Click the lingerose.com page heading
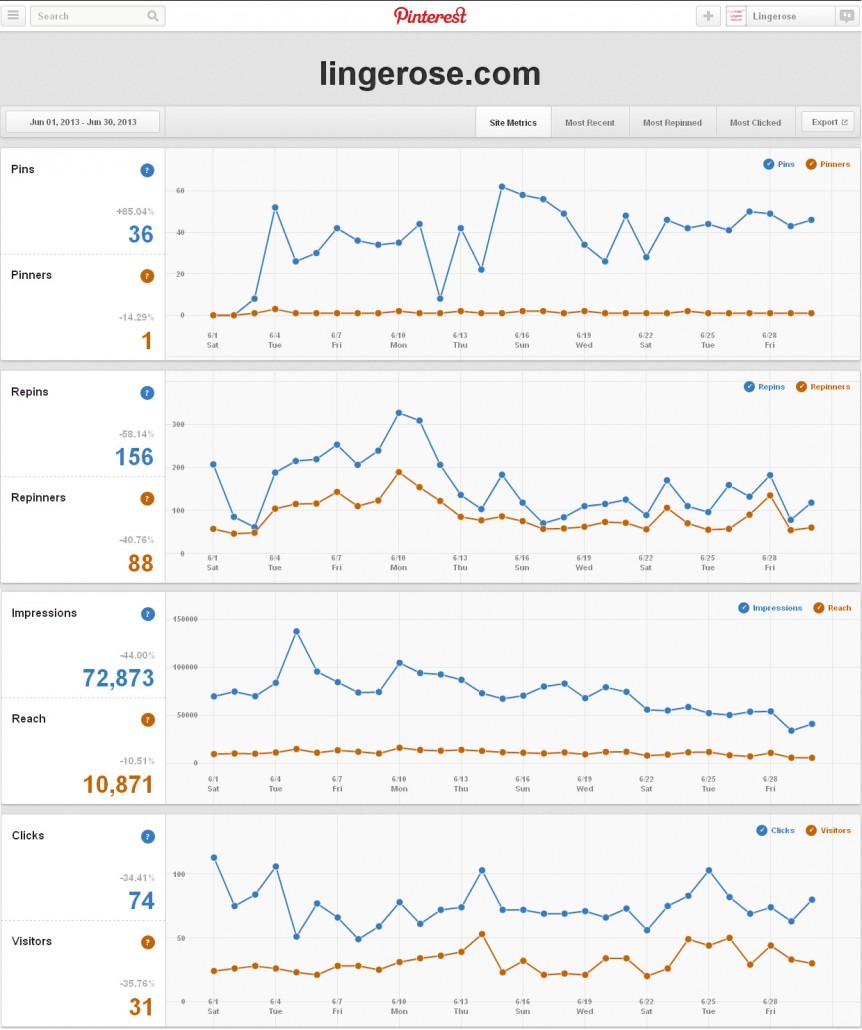862x1030 pixels. pyautogui.click(x=430, y=74)
